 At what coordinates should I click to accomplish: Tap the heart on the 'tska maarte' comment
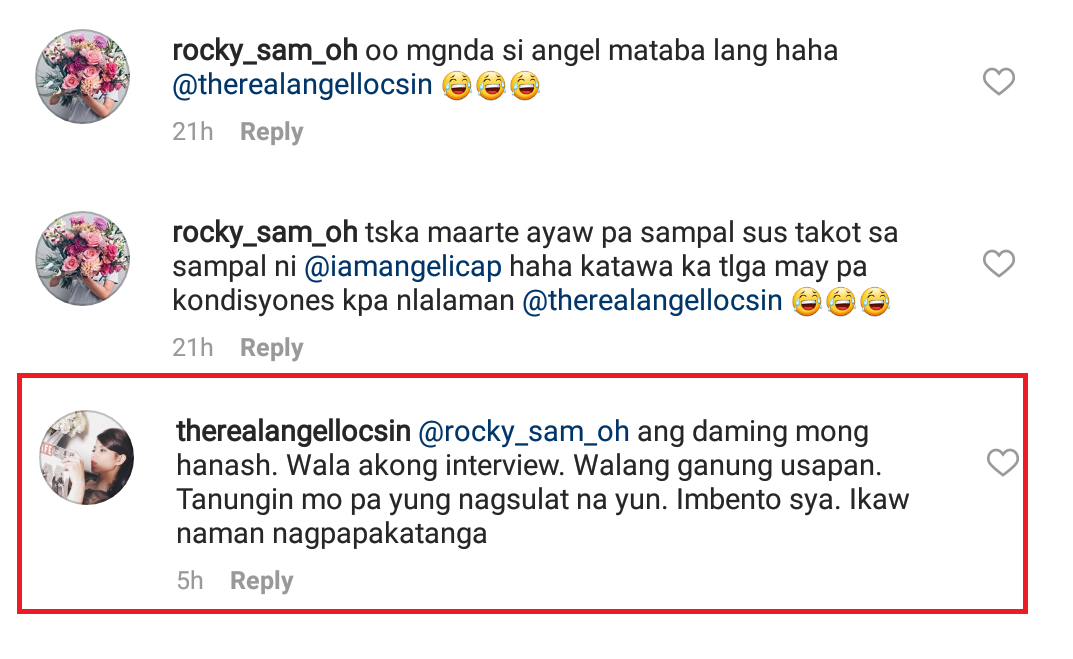tap(999, 264)
